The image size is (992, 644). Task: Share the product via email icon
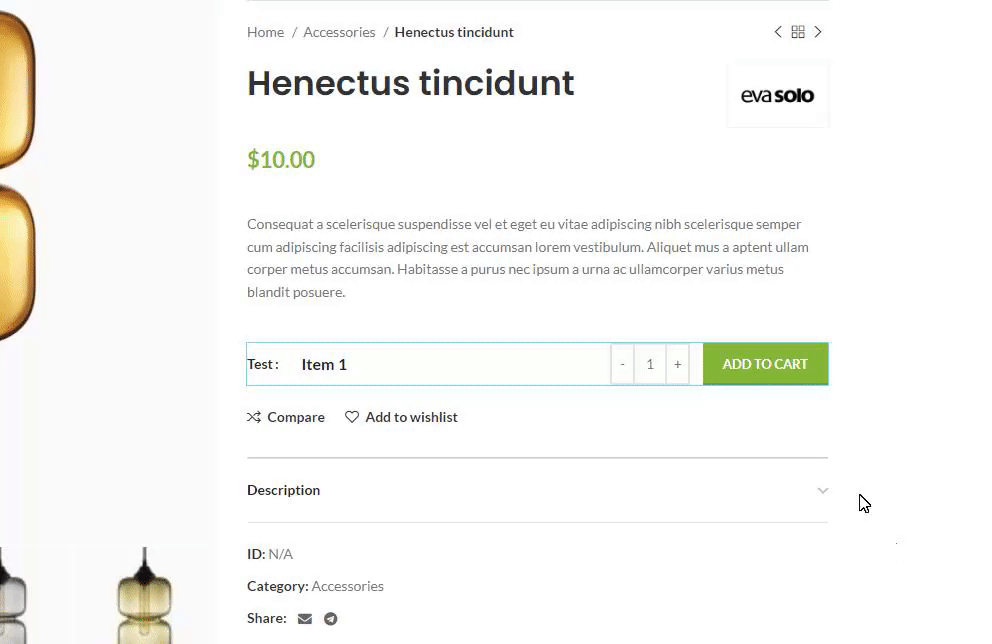pos(305,619)
